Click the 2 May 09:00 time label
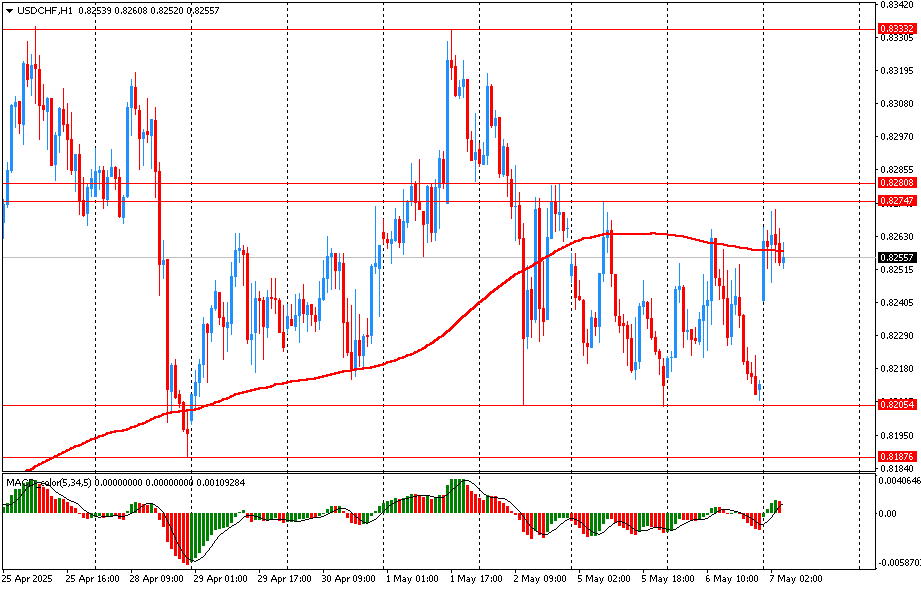The image size is (921, 590). [540, 578]
